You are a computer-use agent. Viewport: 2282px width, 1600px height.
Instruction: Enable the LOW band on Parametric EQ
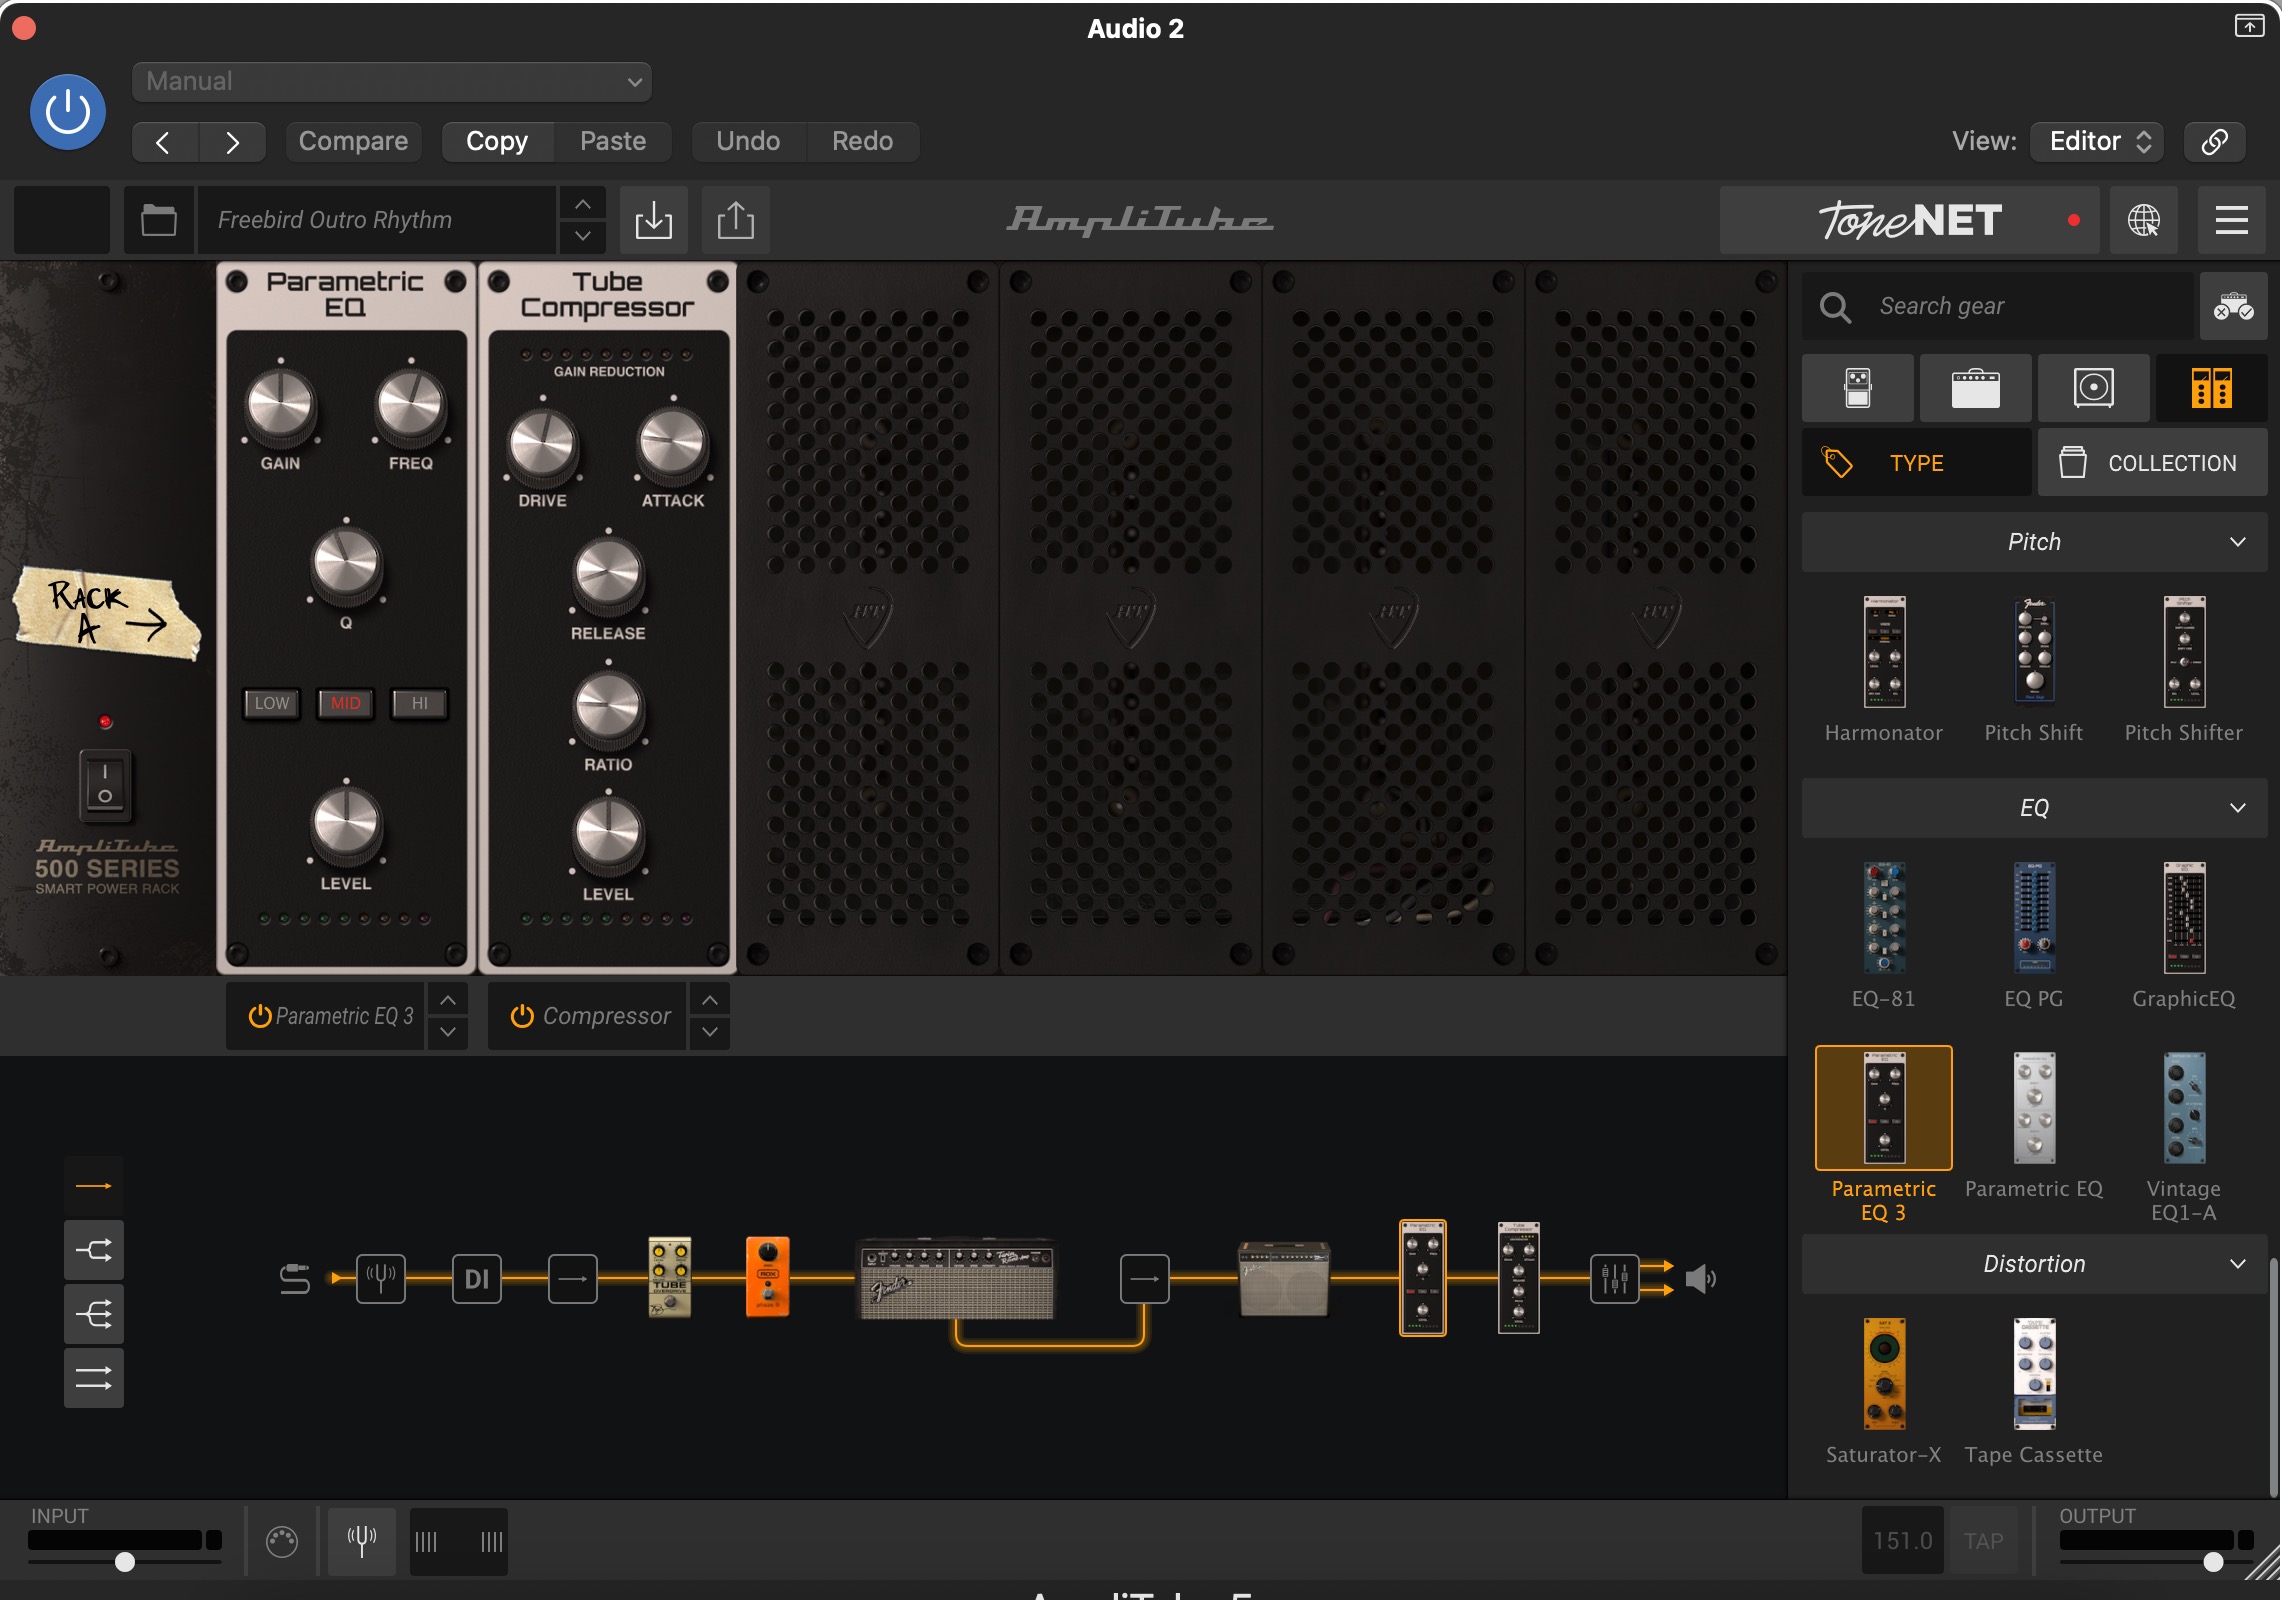tap(272, 703)
